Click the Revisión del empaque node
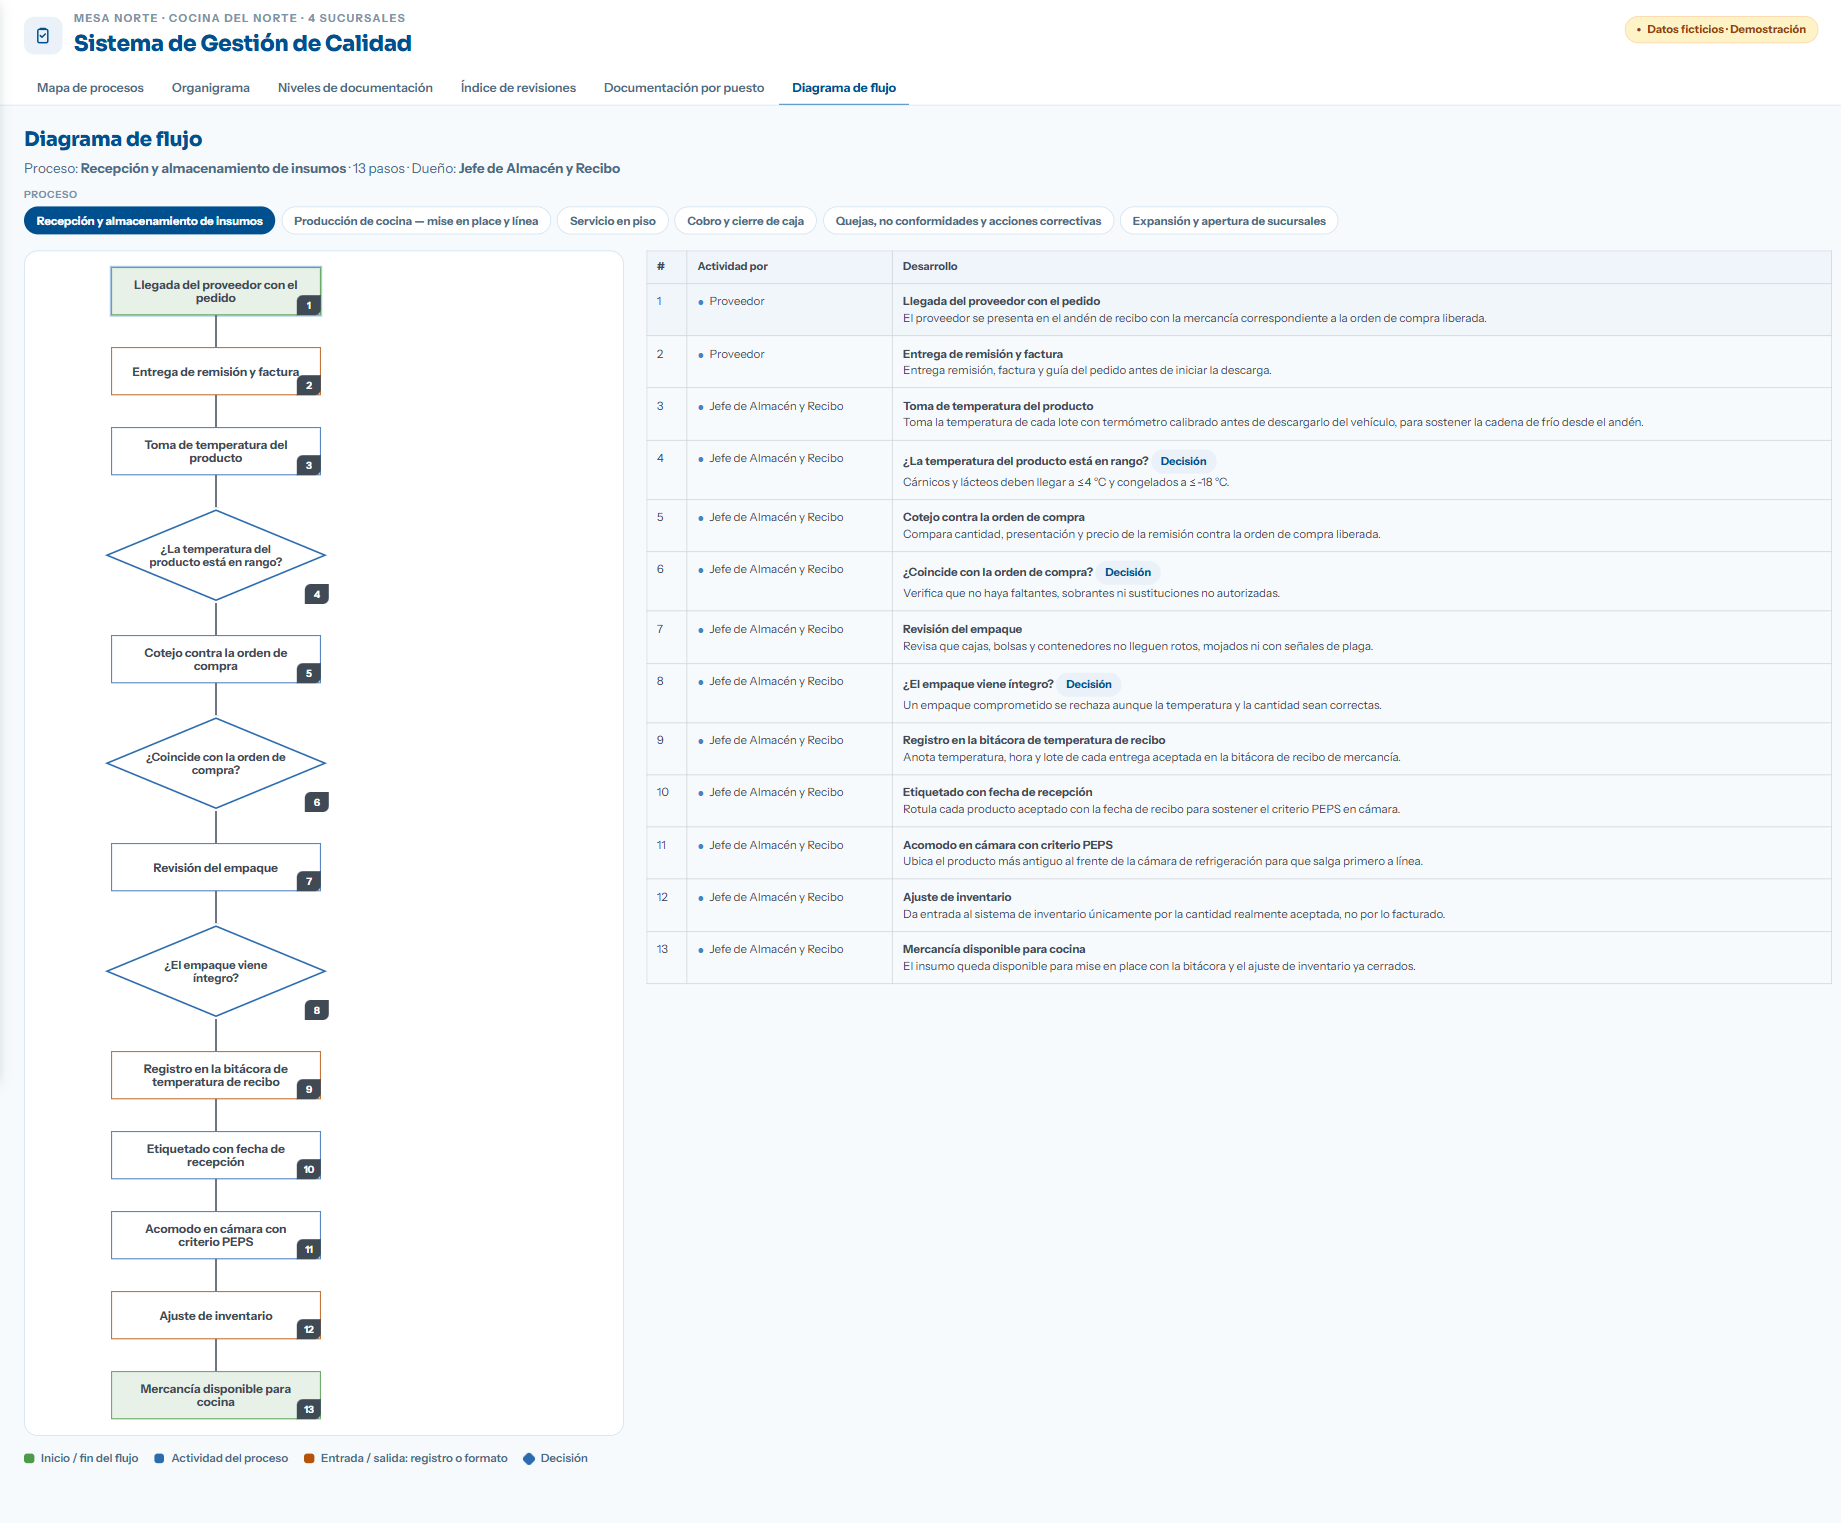1841x1523 pixels. point(216,867)
